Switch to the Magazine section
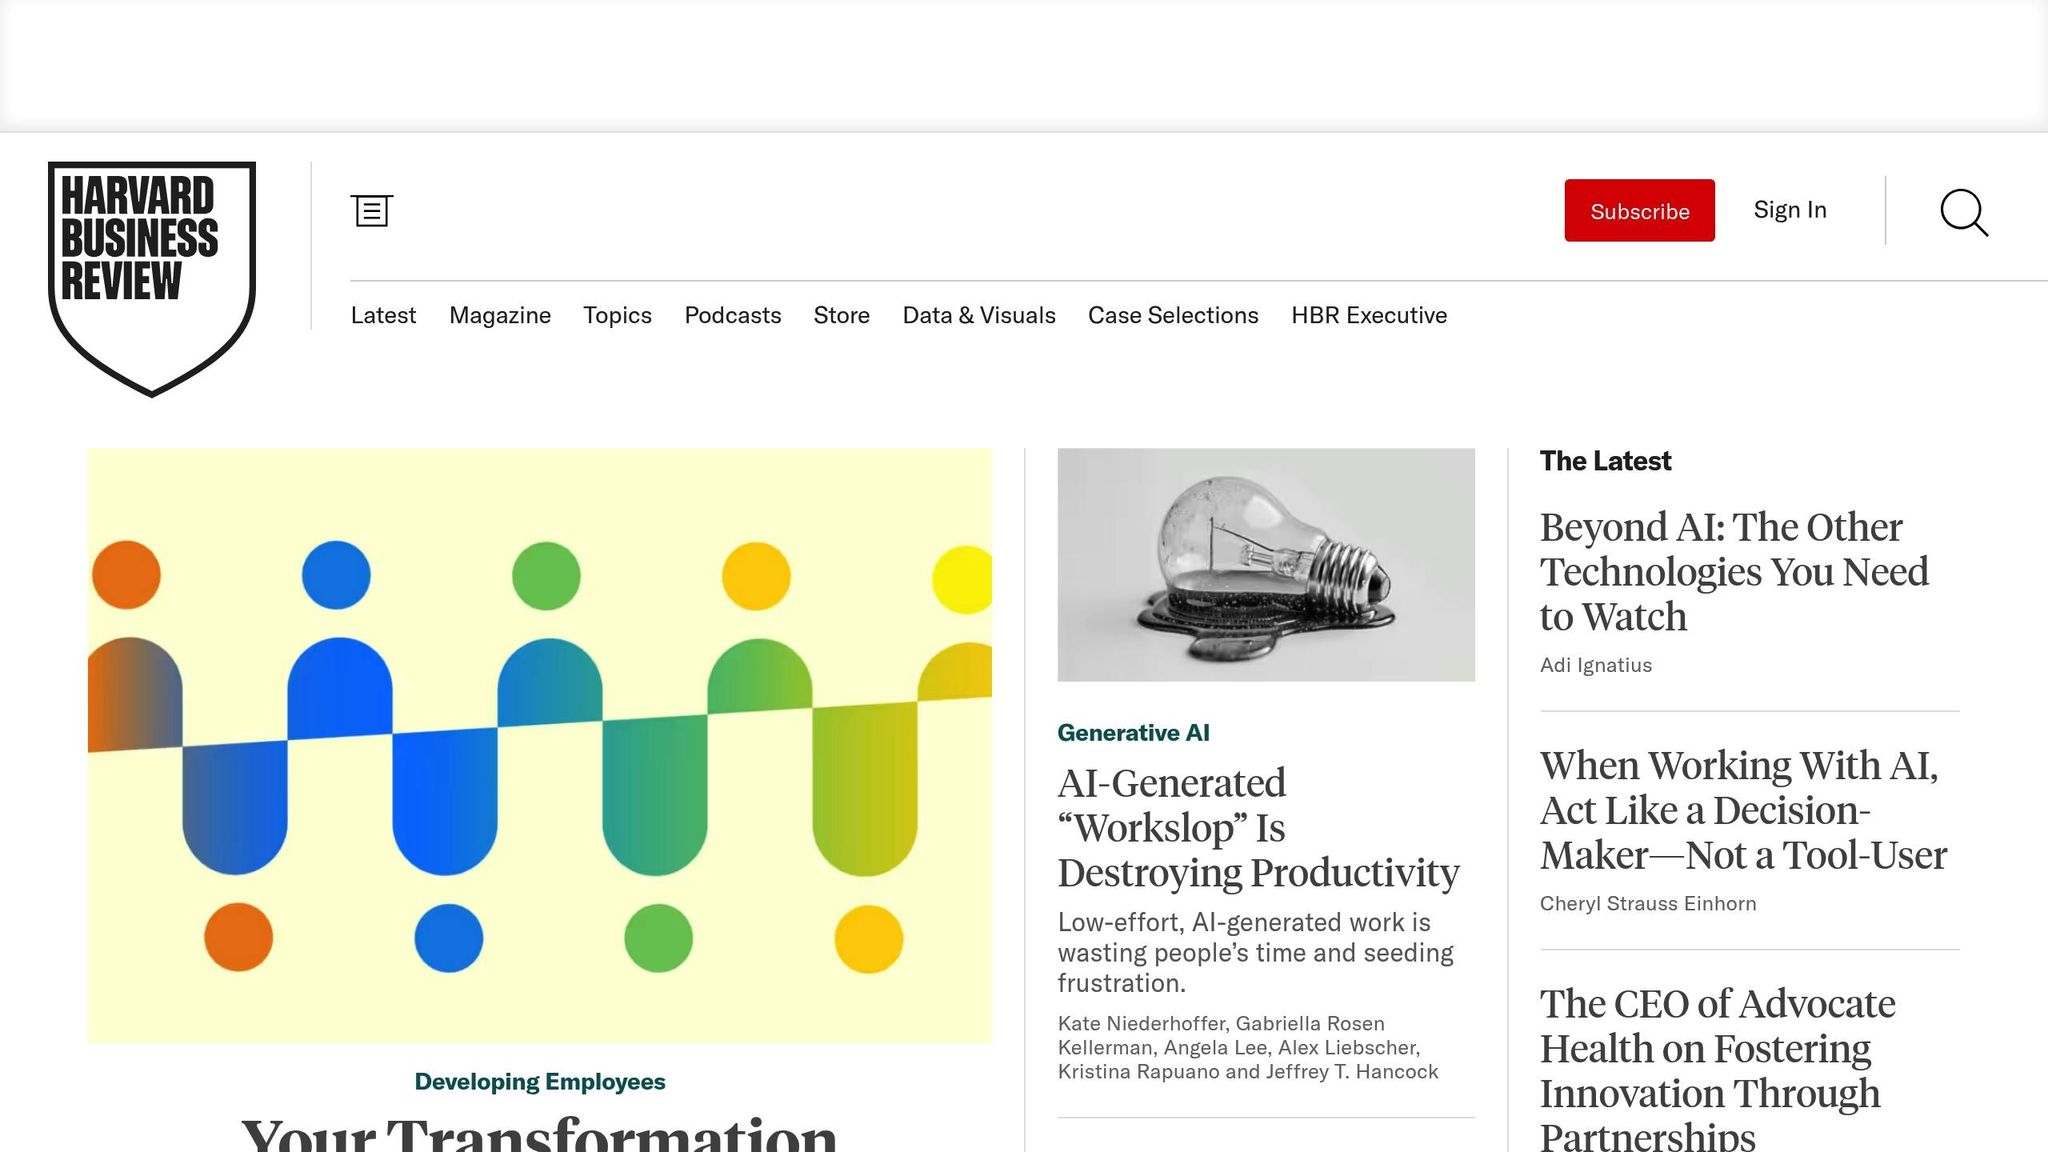 pyautogui.click(x=500, y=315)
